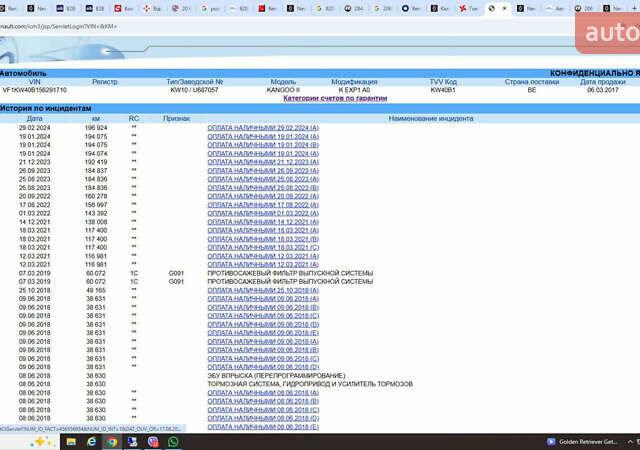640x450 pixels.
Task: Open ОПЛАТА НАЛИЧНЫМИ 20.09.2022 (A) link
Action: tap(262, 196)
